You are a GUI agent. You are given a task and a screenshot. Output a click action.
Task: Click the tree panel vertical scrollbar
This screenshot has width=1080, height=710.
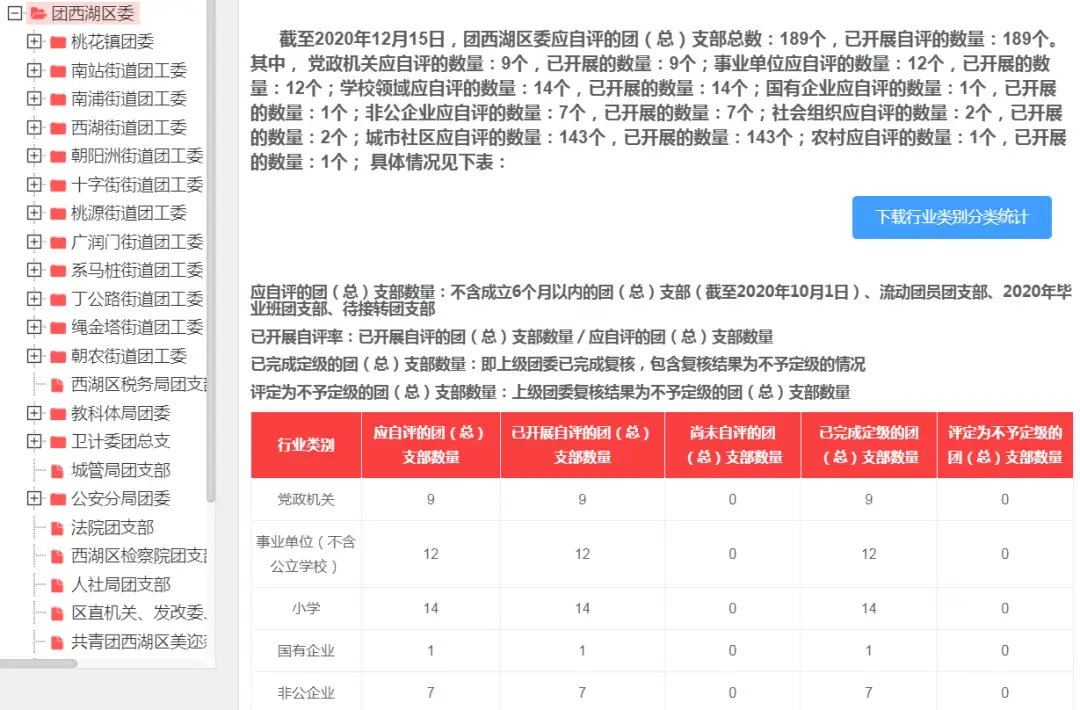(x=210, y=250)
